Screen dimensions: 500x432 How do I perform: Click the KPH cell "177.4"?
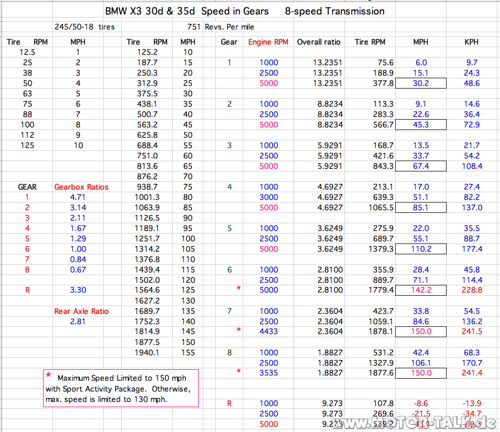(472, 249)
